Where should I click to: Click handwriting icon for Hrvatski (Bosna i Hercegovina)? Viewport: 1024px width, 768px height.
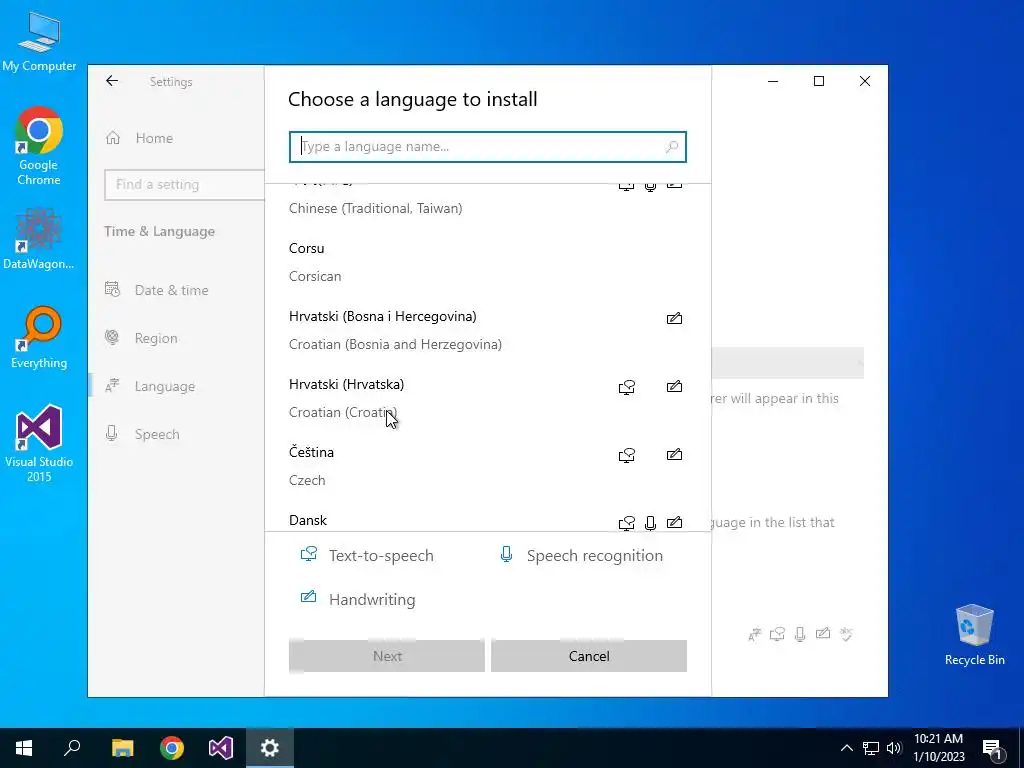[x=674, y=319]
